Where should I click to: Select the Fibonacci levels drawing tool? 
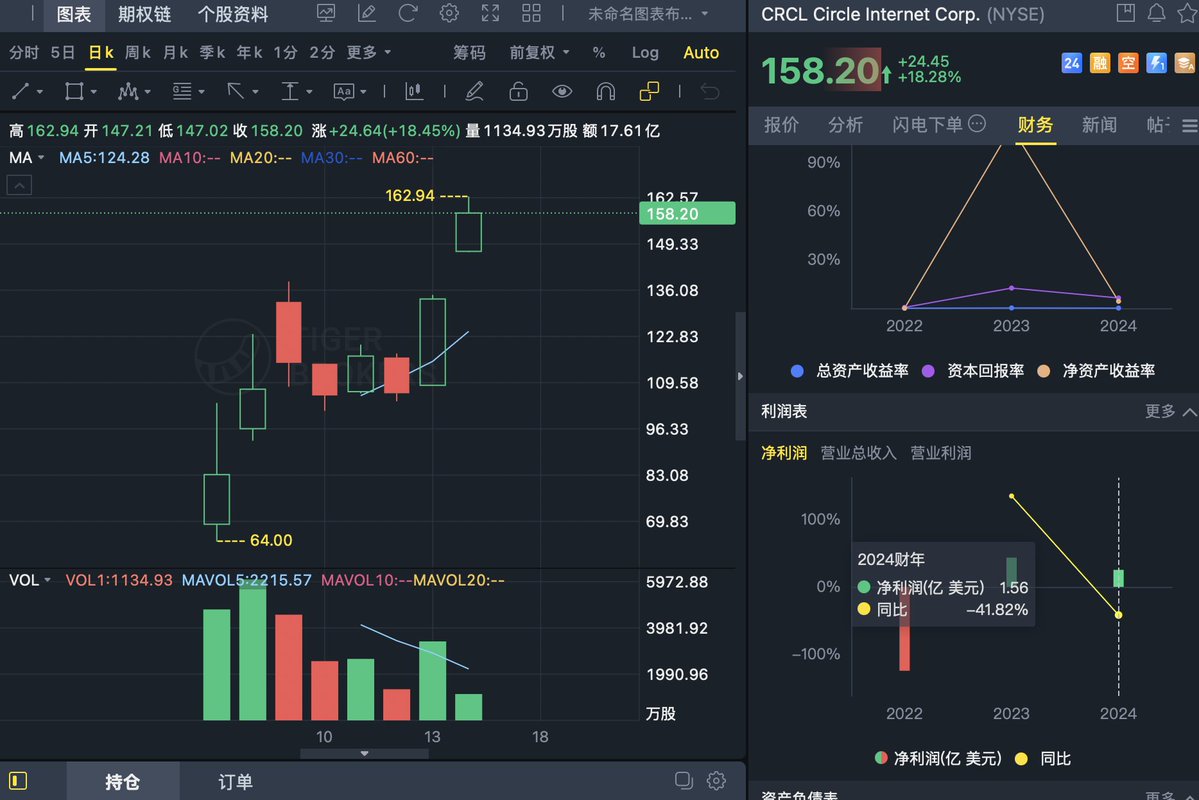pyautogui.click(x=182, y=92)
